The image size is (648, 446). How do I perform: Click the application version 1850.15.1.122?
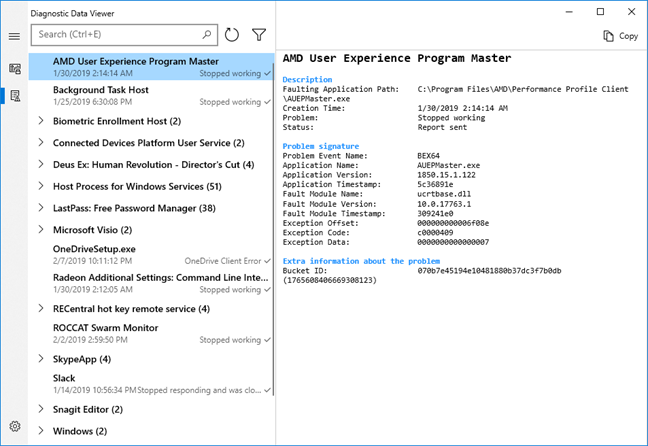click(x=446, y=175)
